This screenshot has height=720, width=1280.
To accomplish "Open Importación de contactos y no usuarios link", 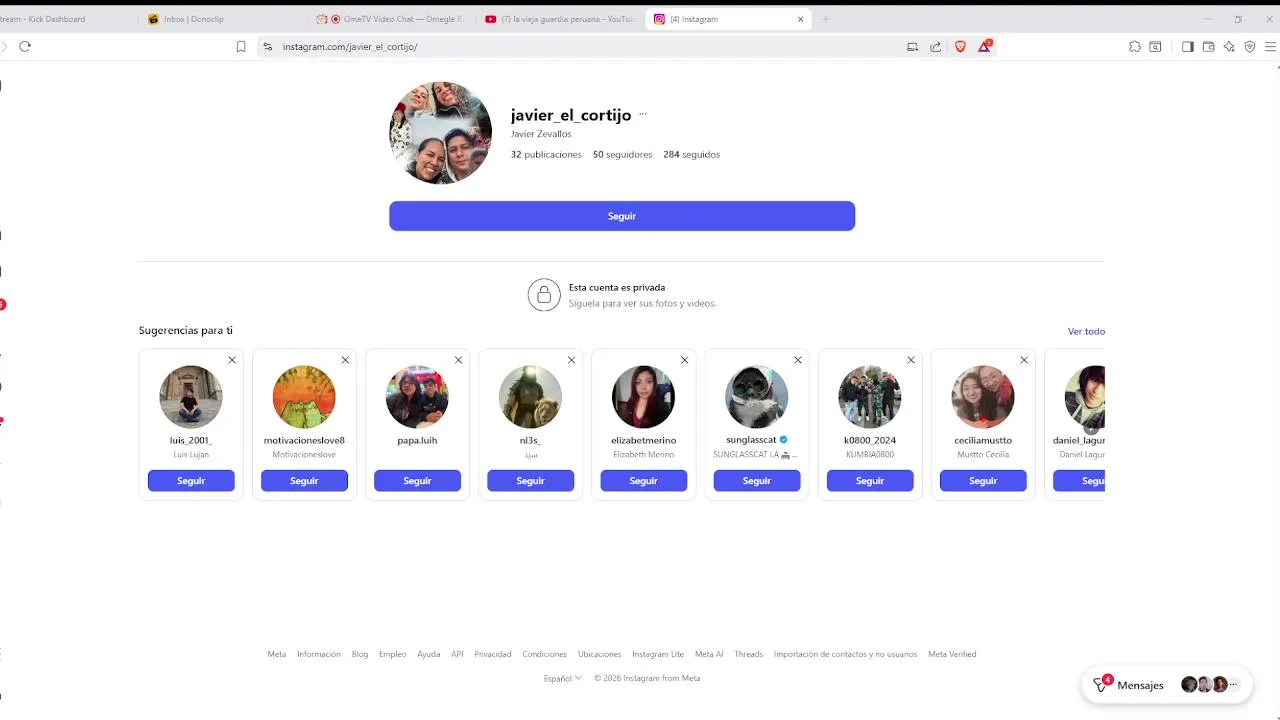I will tap(845, 654).
